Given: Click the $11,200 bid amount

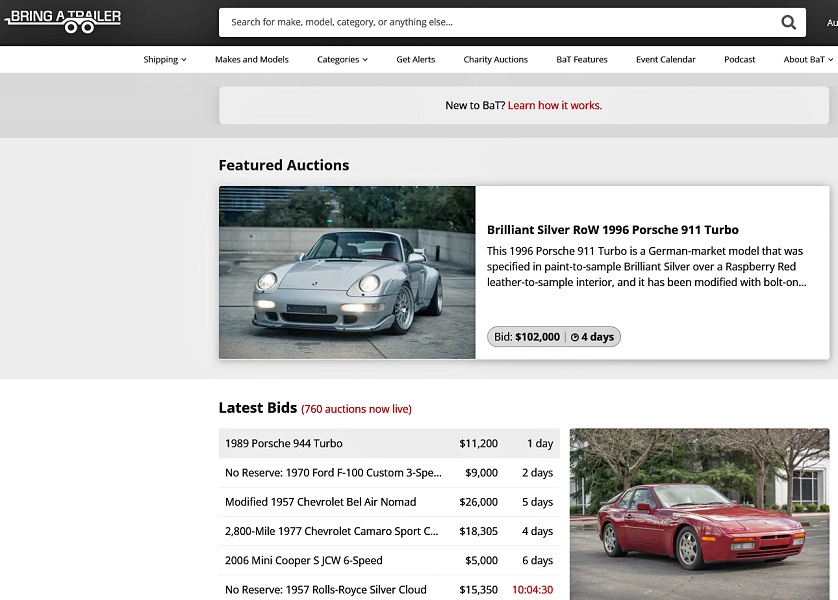Looking at the screenshot, I should tap(478, 443).
